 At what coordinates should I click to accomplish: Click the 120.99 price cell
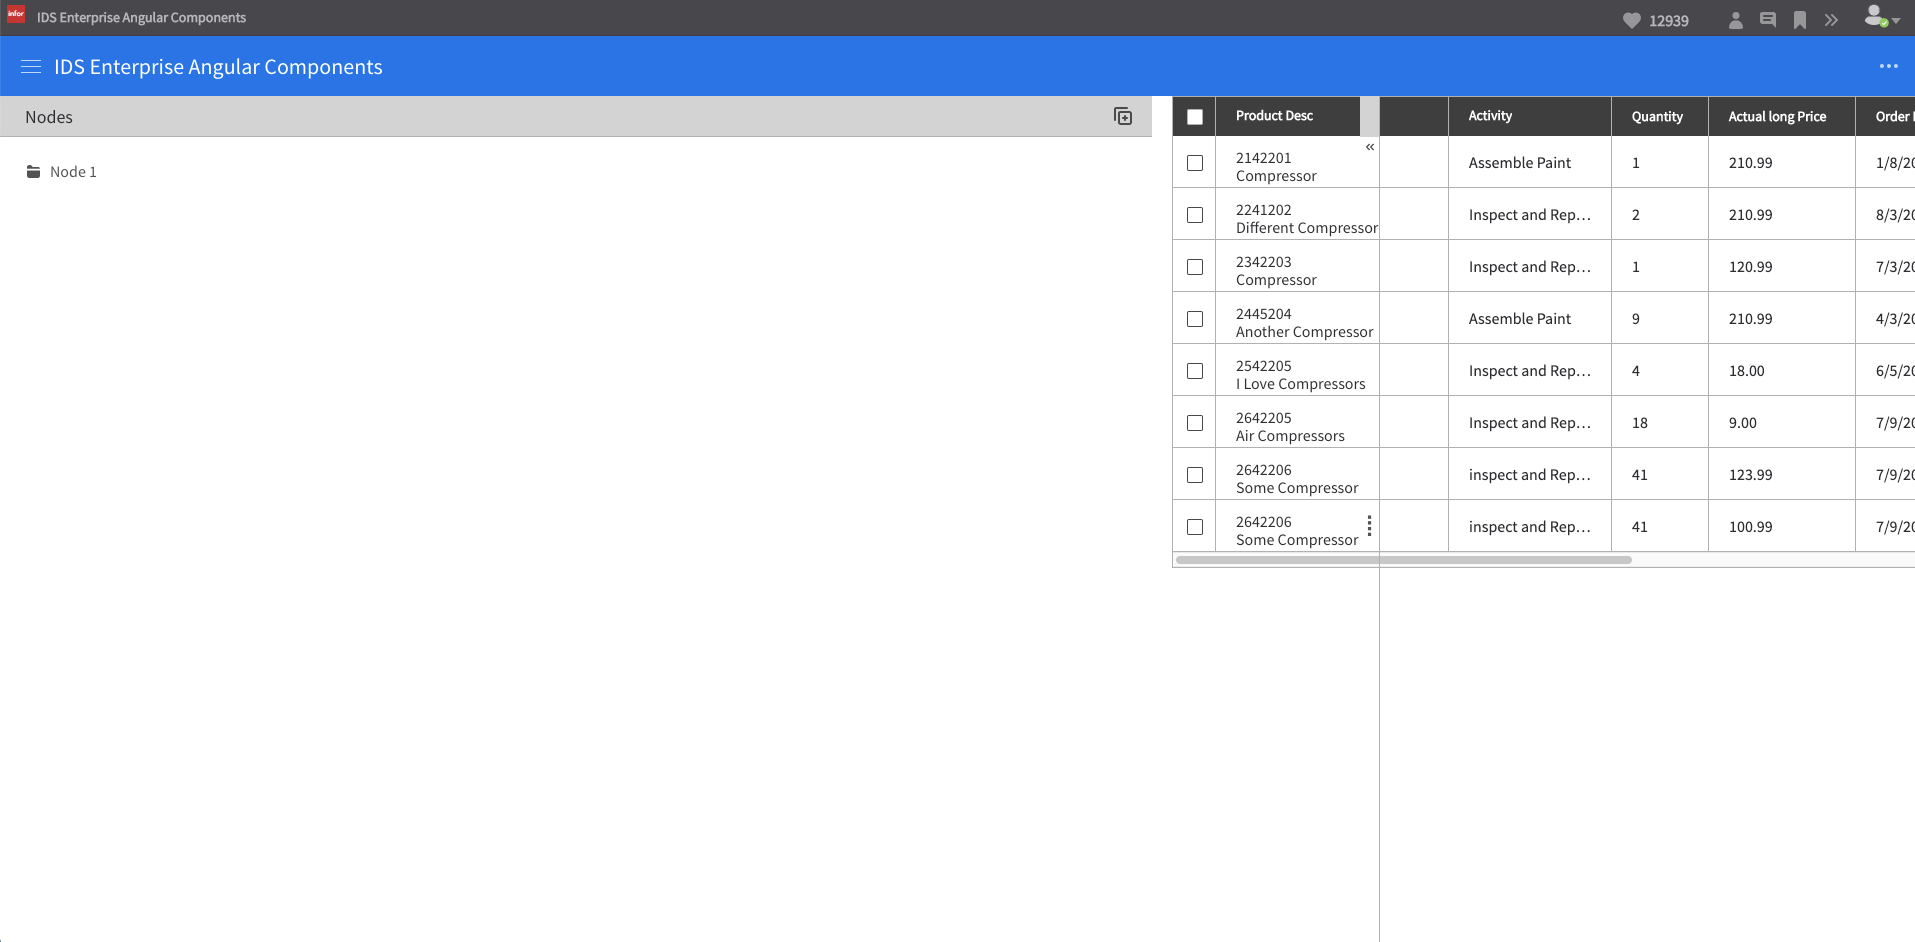pos(1781,267)
